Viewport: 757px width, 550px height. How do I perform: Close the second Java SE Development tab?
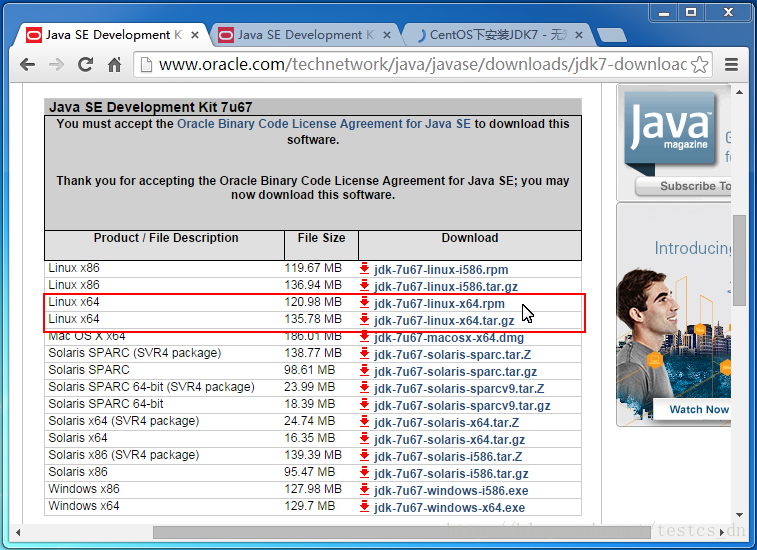pyautogui.click(x=387, y=35)
